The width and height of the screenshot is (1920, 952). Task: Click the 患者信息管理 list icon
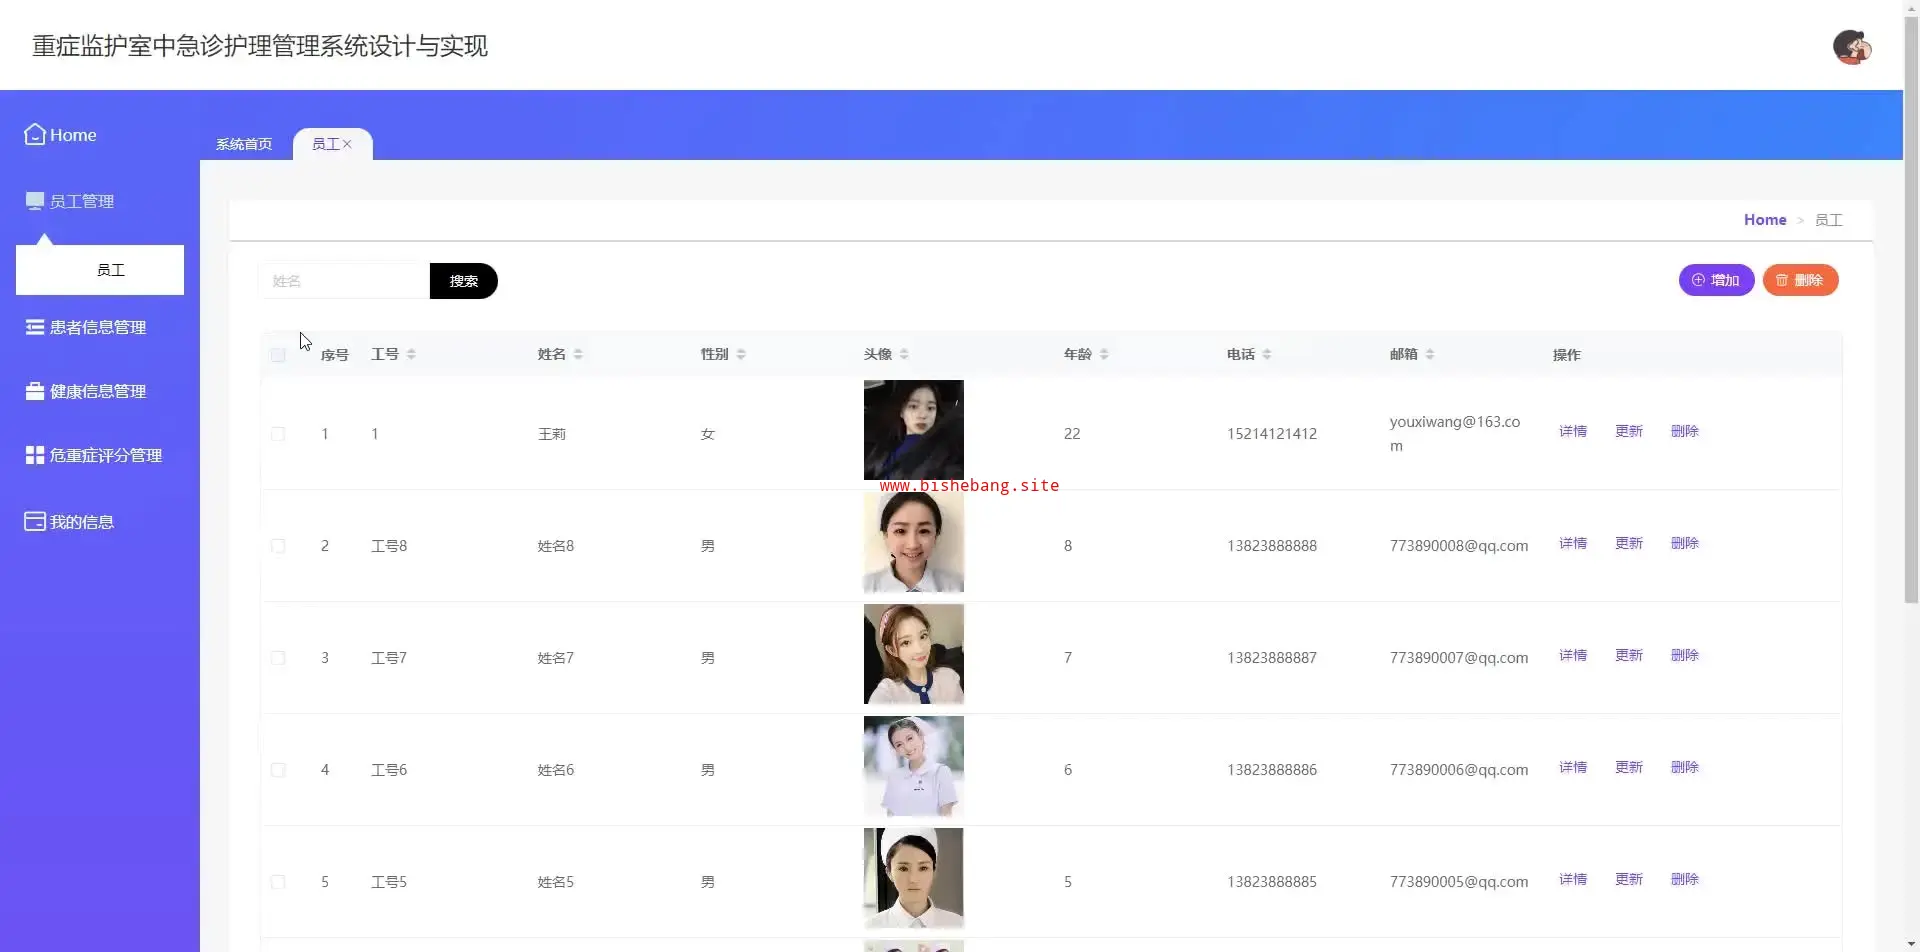point(35,327)
